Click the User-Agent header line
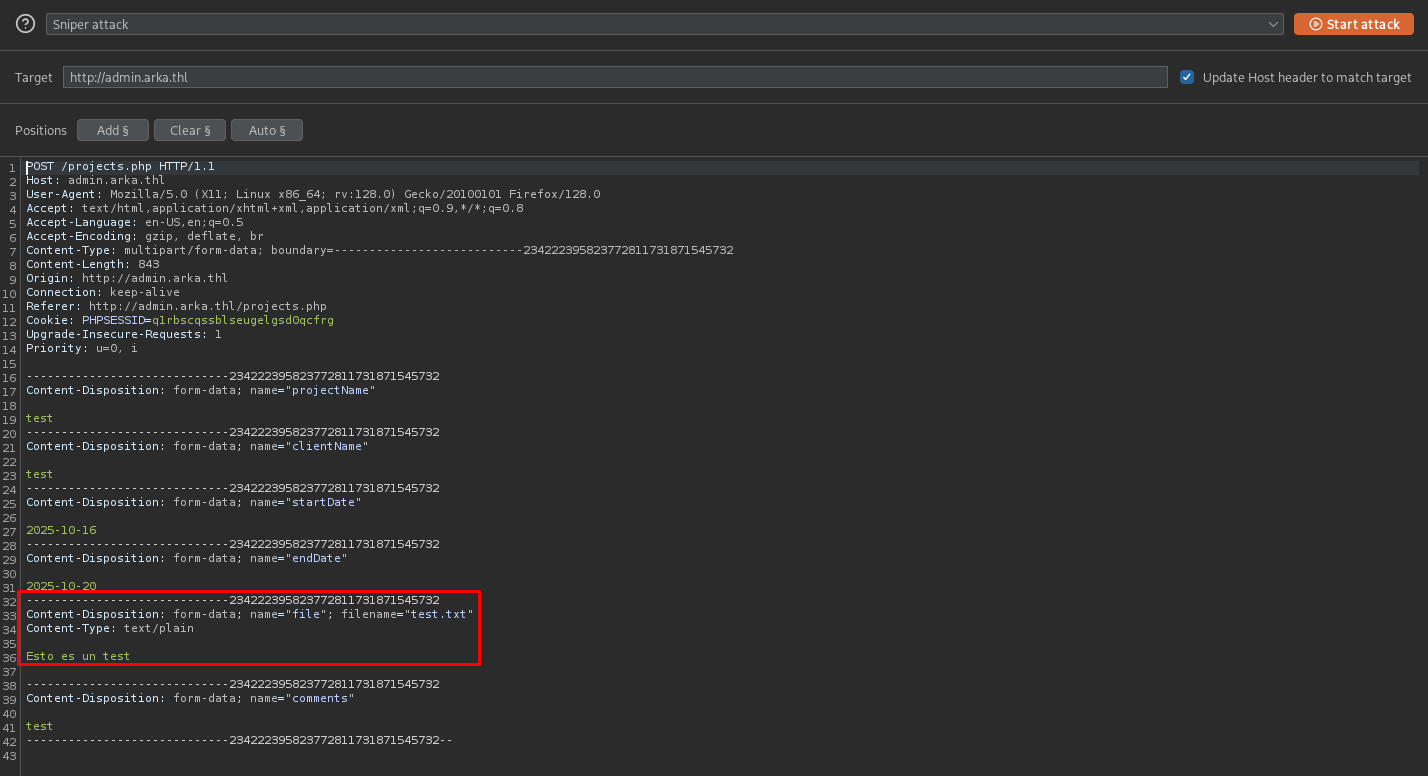Image resolution: width=1428 pixels, height=776 pixels. tap(312, 194)
